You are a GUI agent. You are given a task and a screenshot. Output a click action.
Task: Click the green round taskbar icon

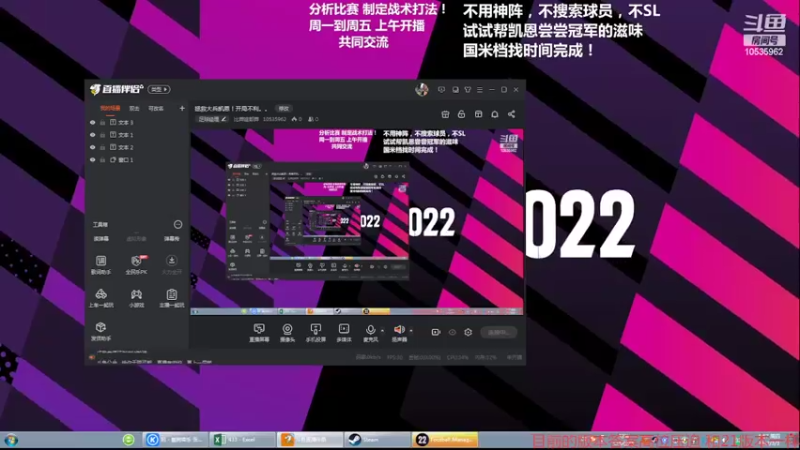click(129, 439)
